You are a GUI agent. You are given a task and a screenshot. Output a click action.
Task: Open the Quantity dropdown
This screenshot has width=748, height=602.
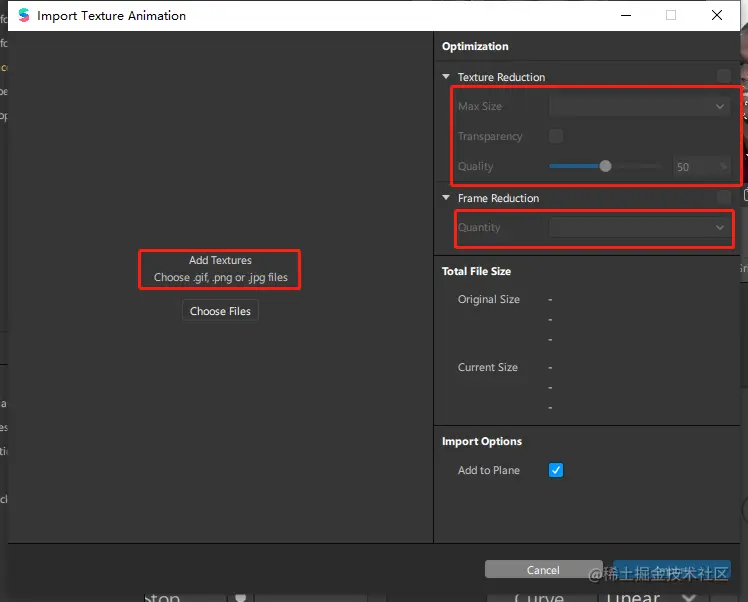[x=639, y=228]
